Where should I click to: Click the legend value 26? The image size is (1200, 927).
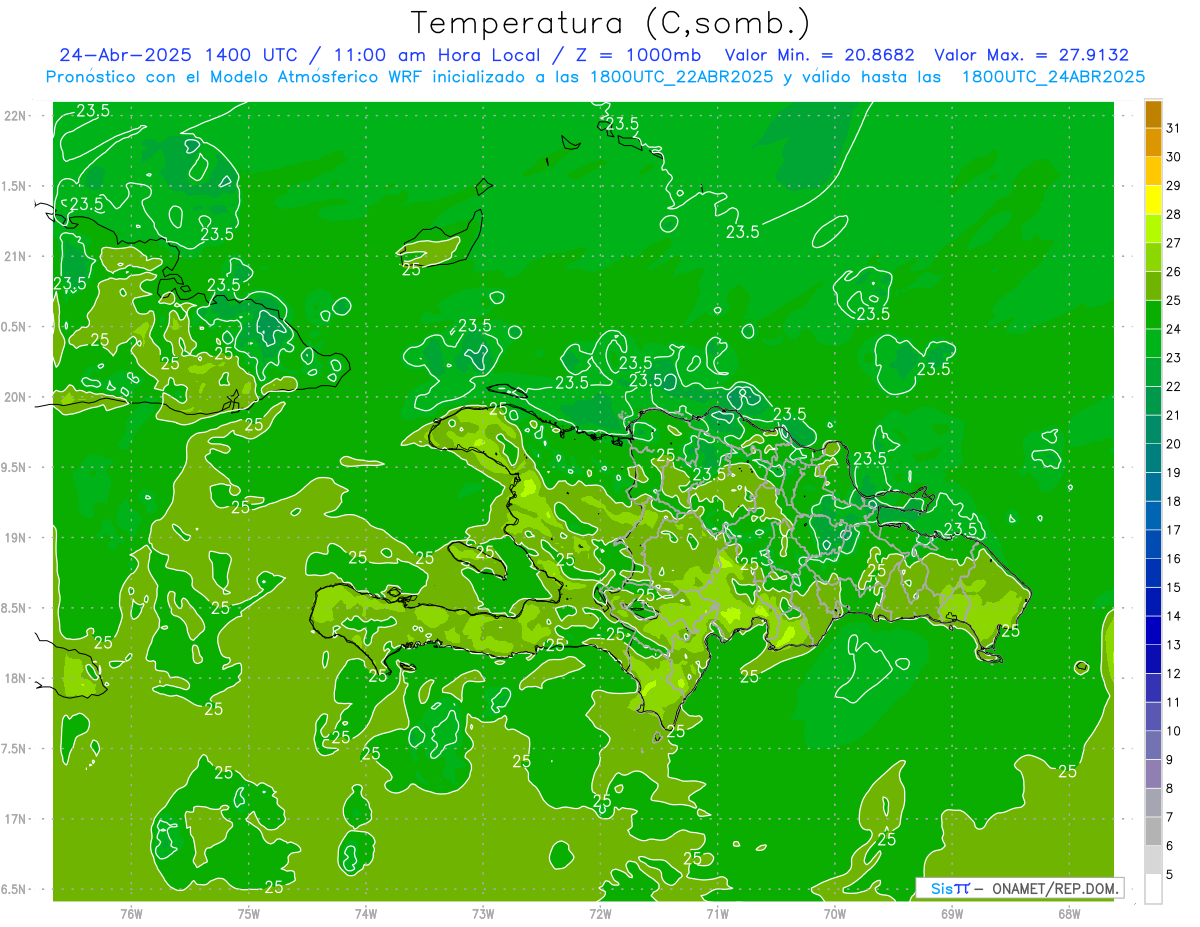tap(1173, 272)
